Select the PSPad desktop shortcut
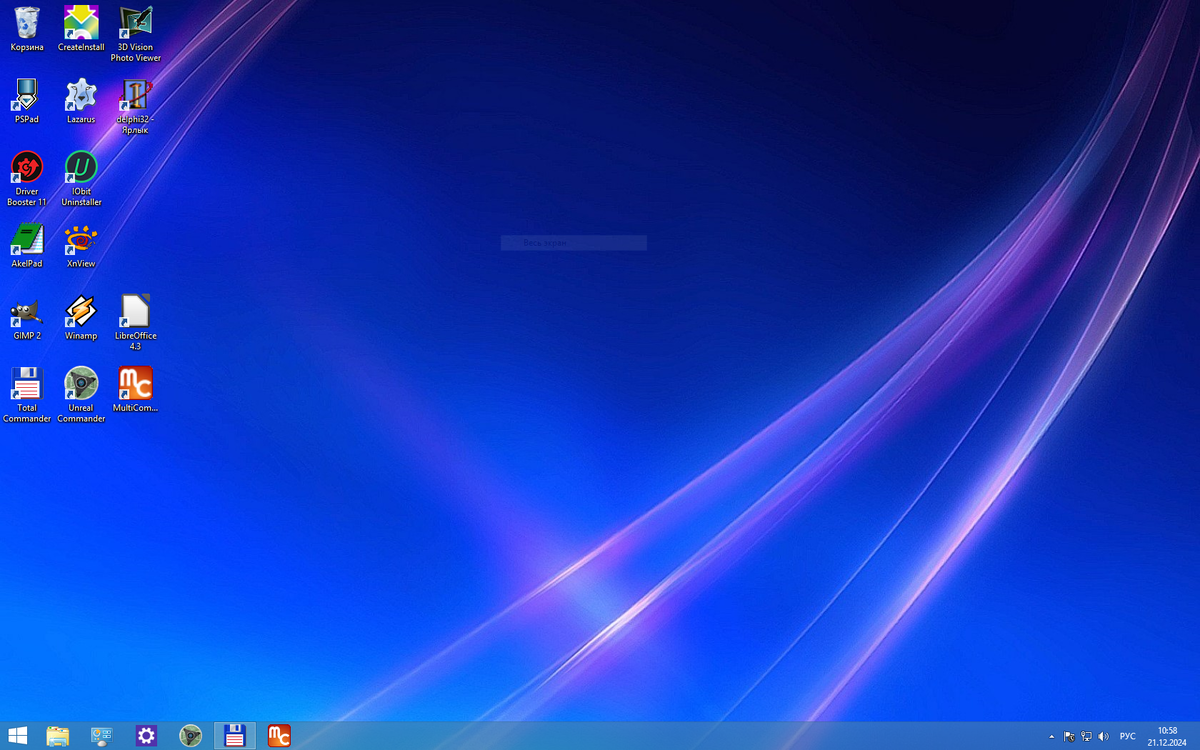Screen dimensions: 1200x750 point(27,101)
